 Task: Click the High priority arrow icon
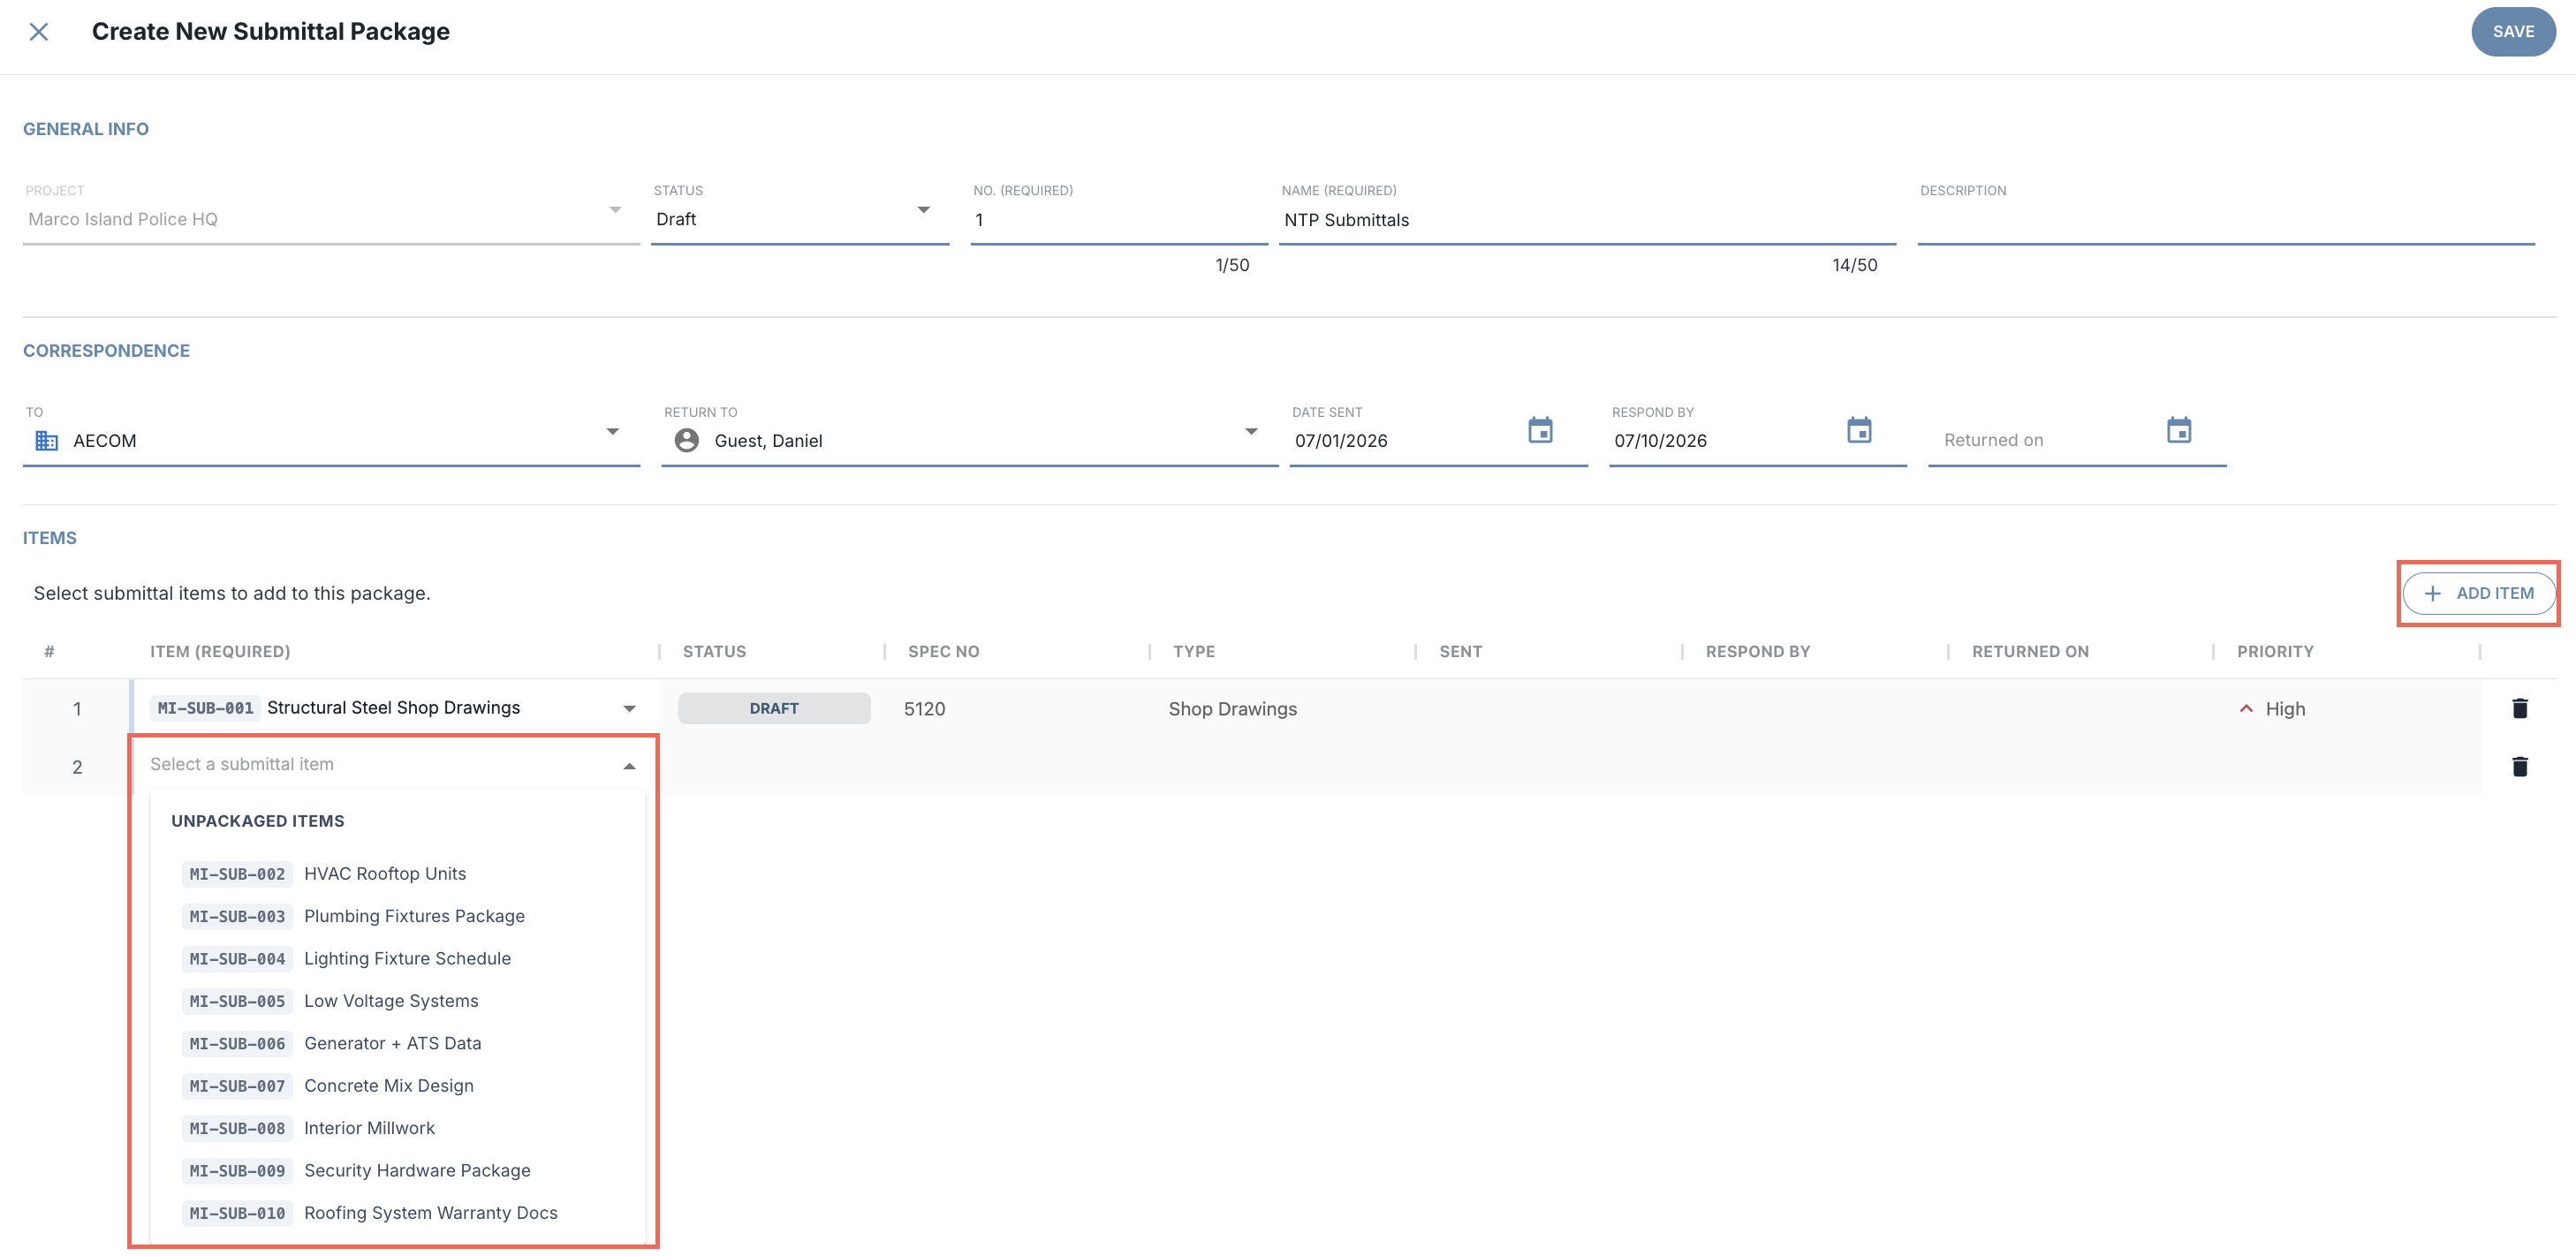click(2246, 708)
